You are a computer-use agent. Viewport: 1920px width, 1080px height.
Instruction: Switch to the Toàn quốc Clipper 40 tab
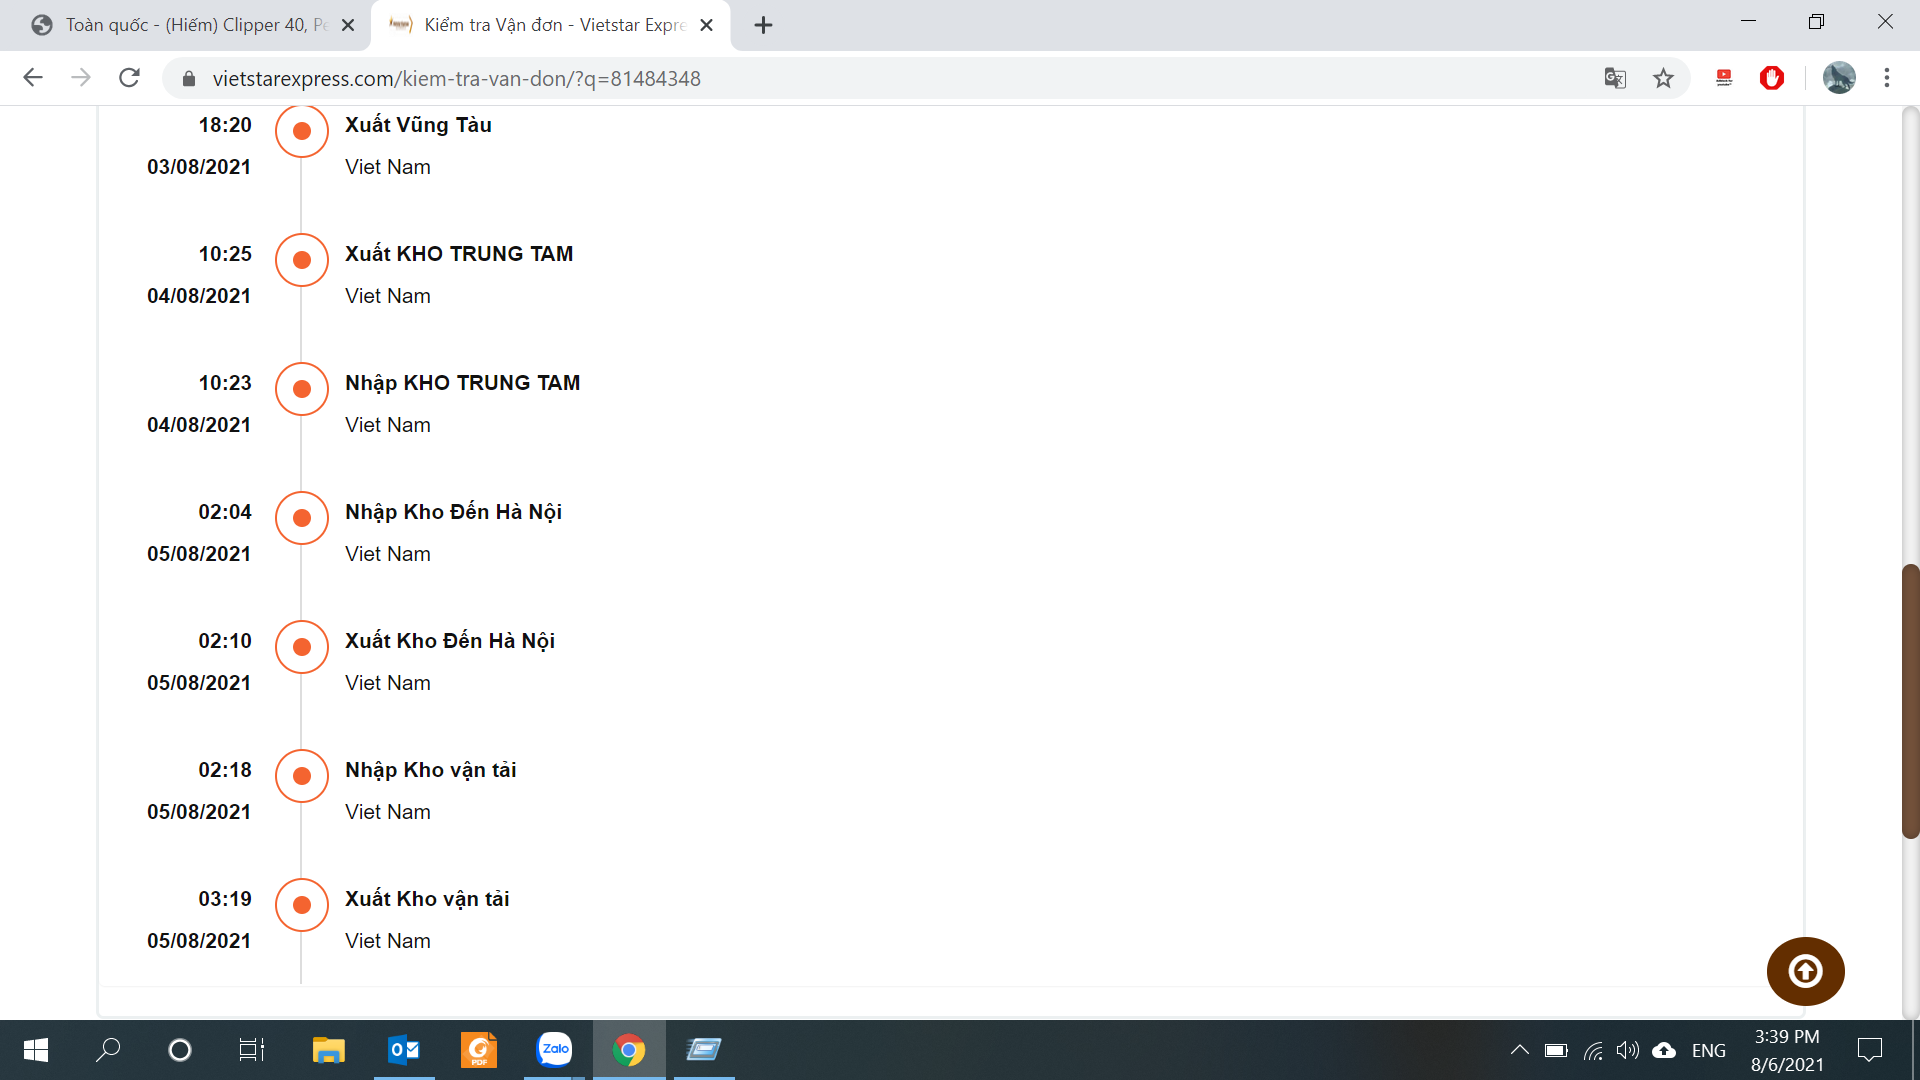tap(190, 25)
